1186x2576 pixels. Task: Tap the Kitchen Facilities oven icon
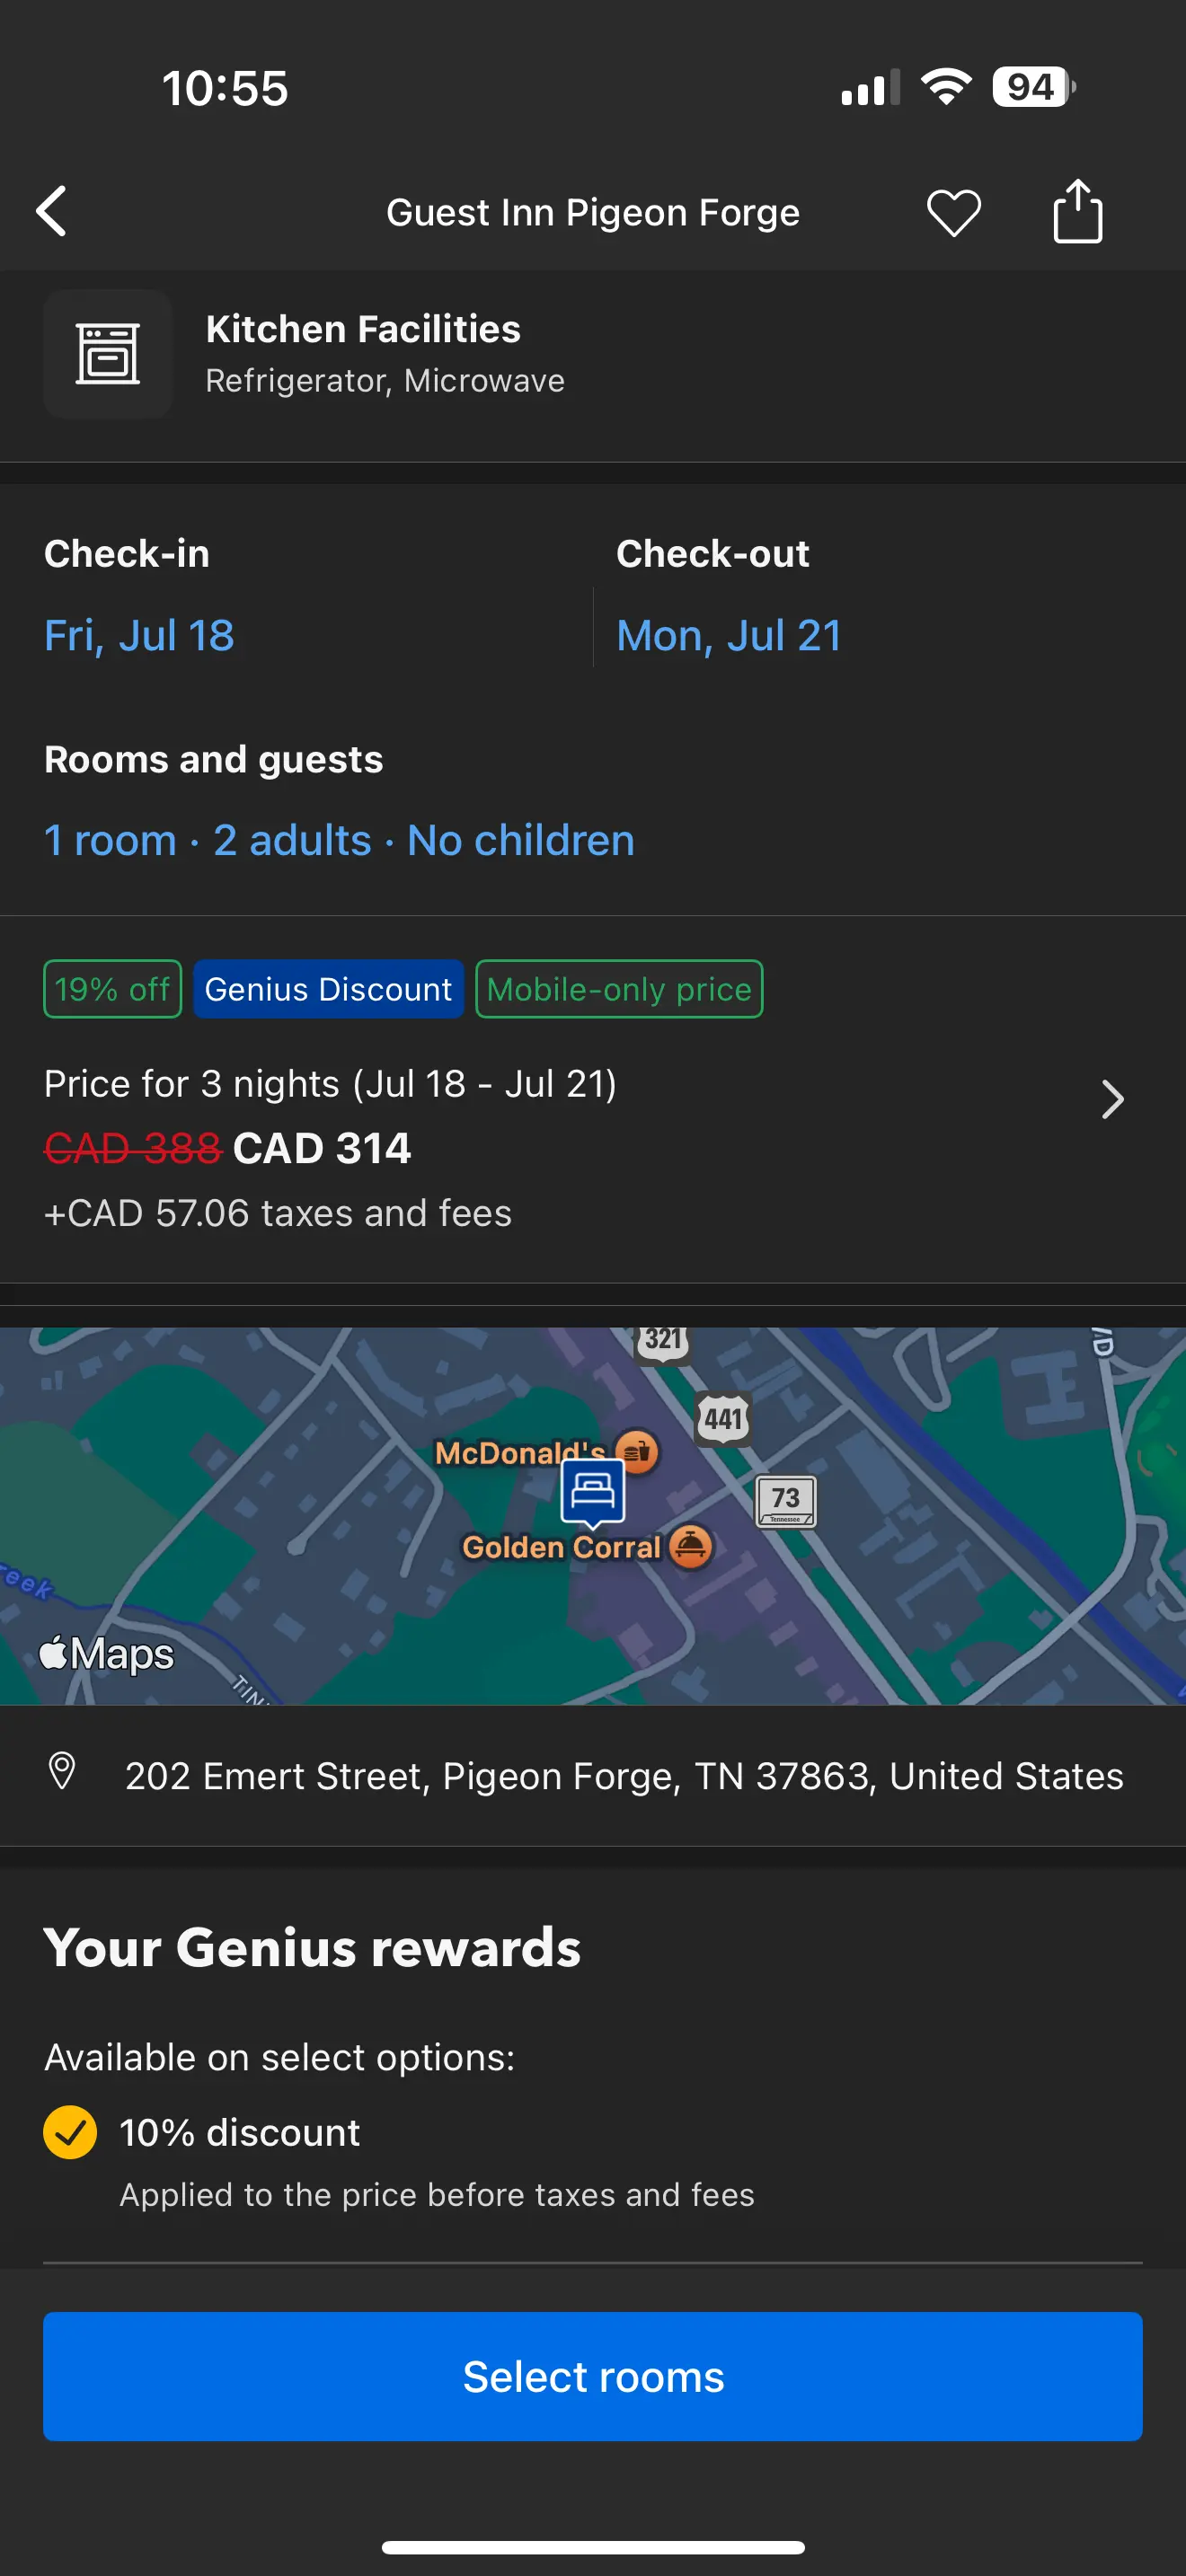pos(108,354)
